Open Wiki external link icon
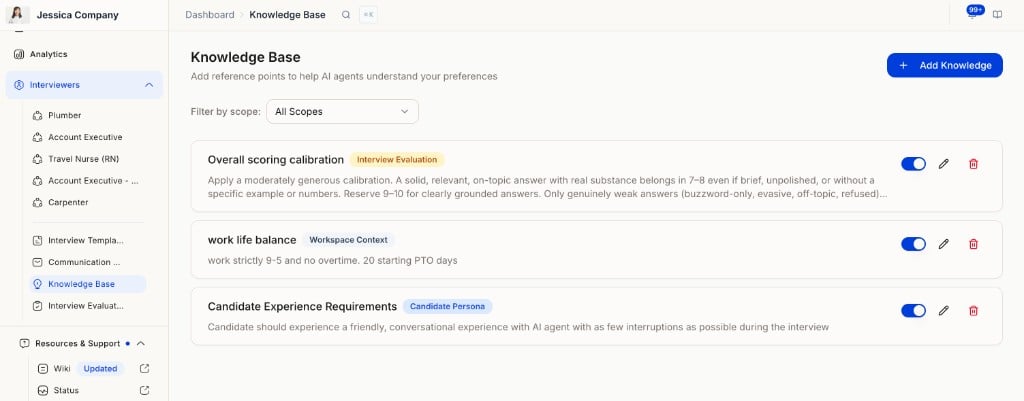The image size is (1024, 401). point(145,368)
